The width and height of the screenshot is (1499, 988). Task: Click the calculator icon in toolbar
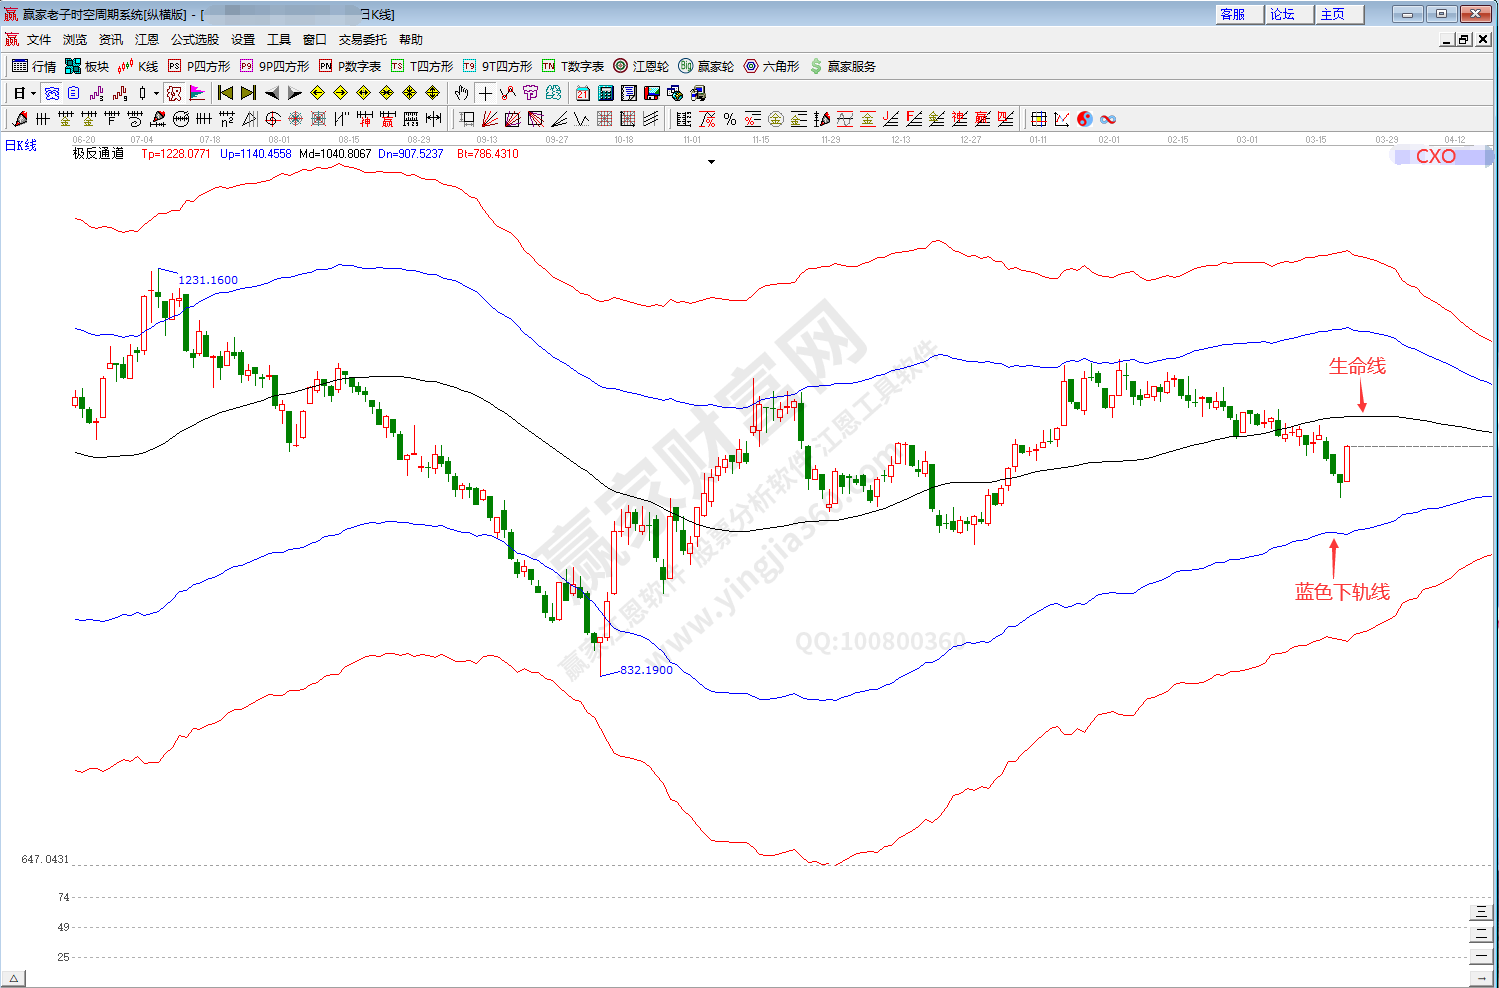coord(606,93)
